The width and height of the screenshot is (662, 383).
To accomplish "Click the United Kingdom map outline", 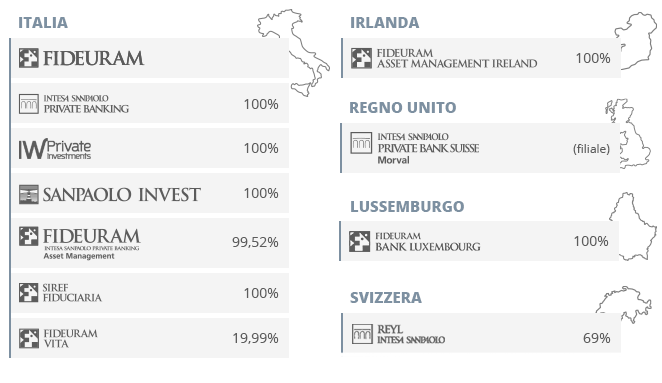I will 628,133.
